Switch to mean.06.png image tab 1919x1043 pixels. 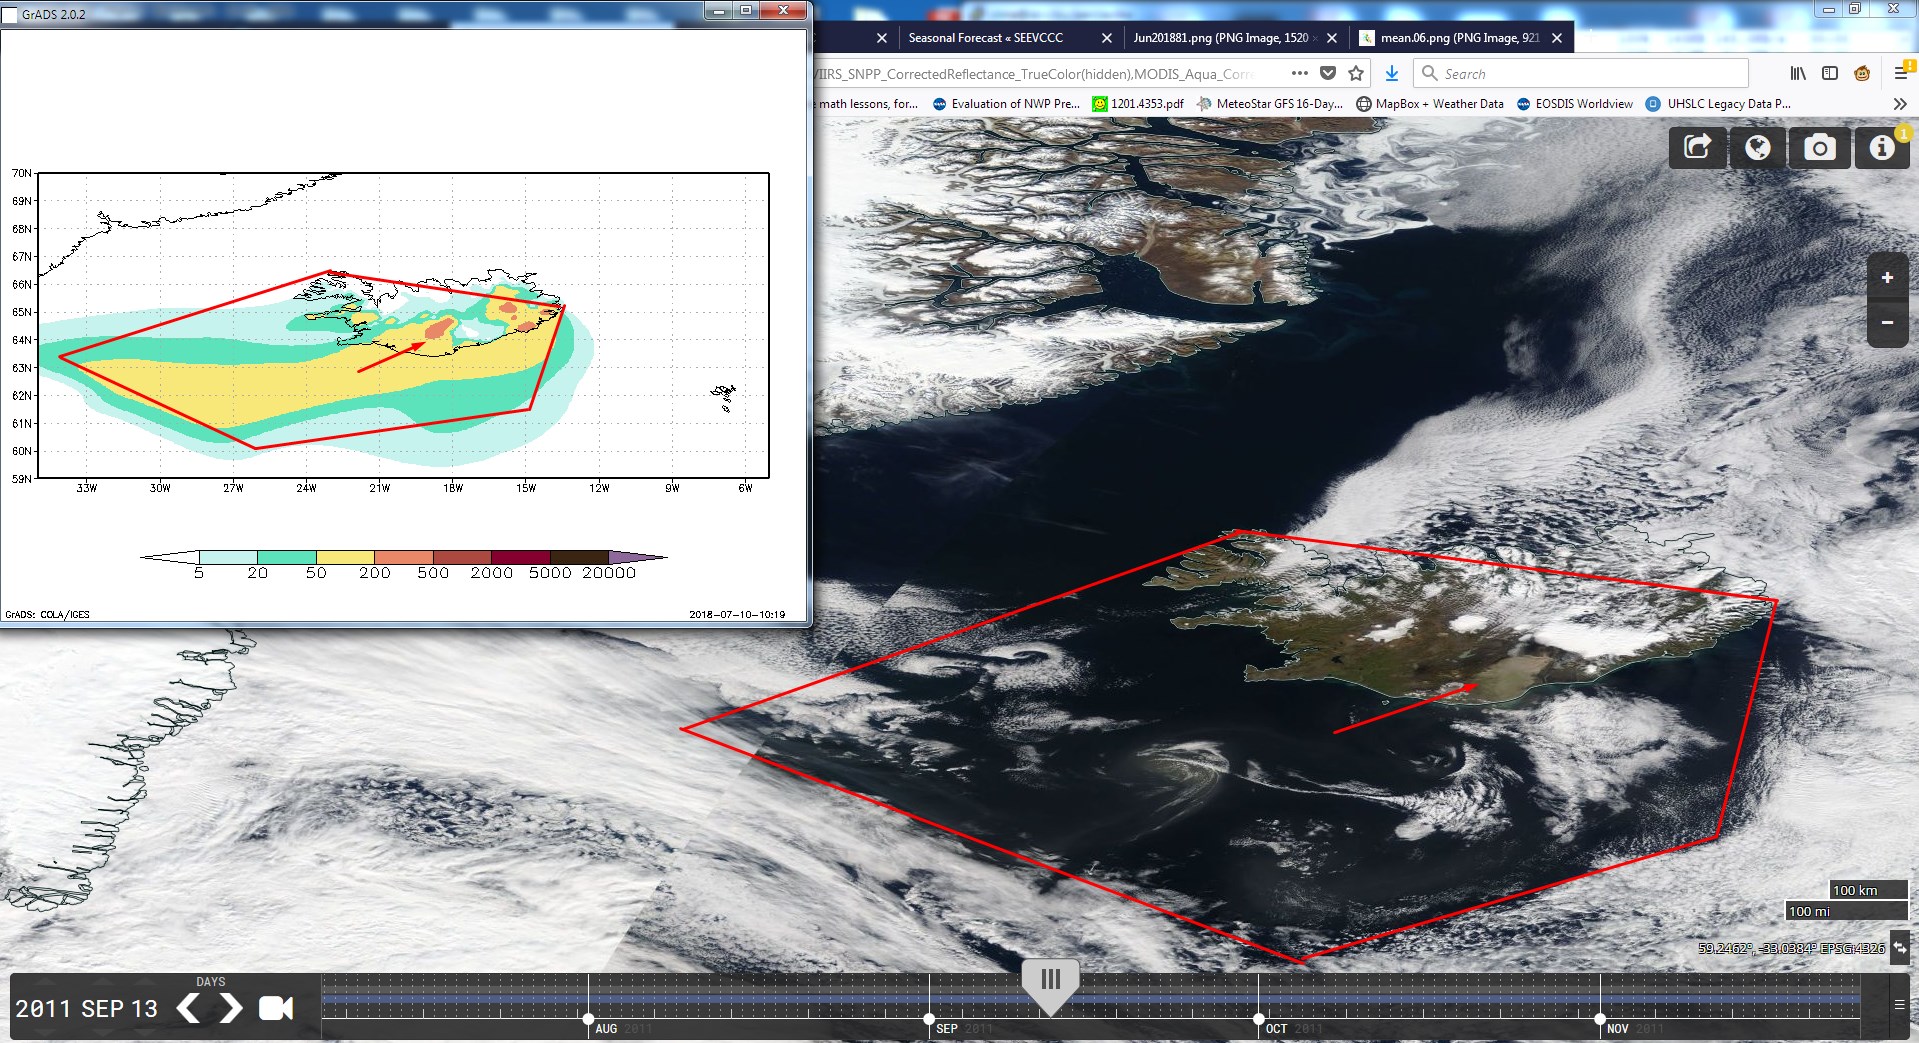(x=1459, y=38)
